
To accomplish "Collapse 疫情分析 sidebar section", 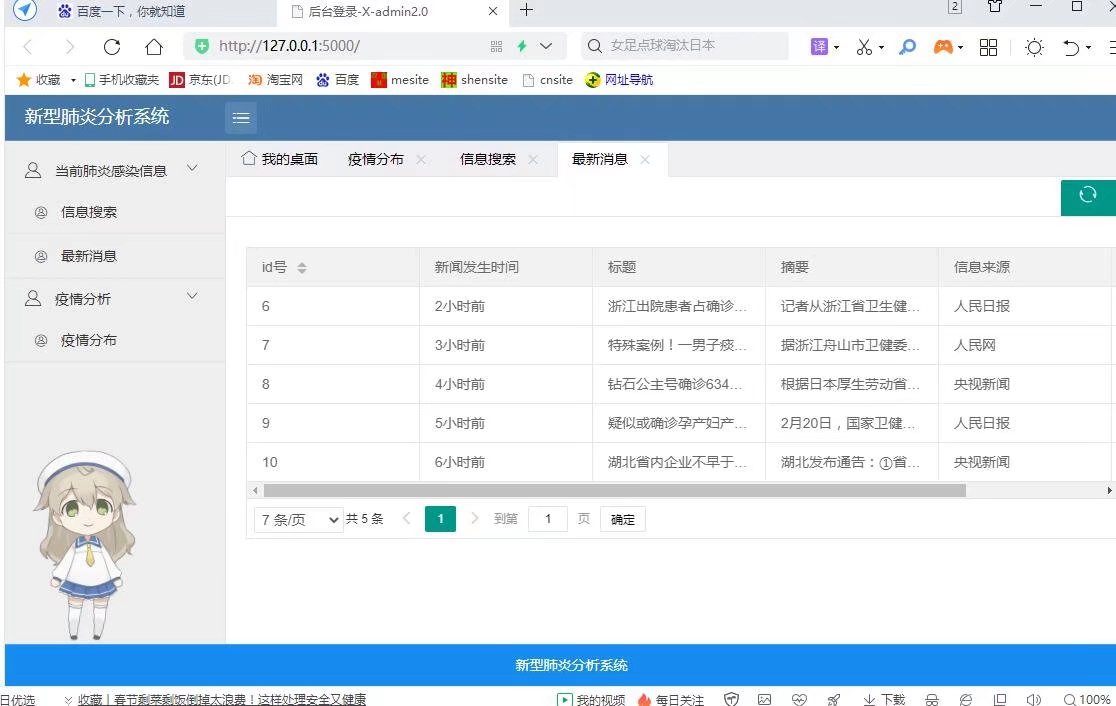I will click(x=191, y=295).
